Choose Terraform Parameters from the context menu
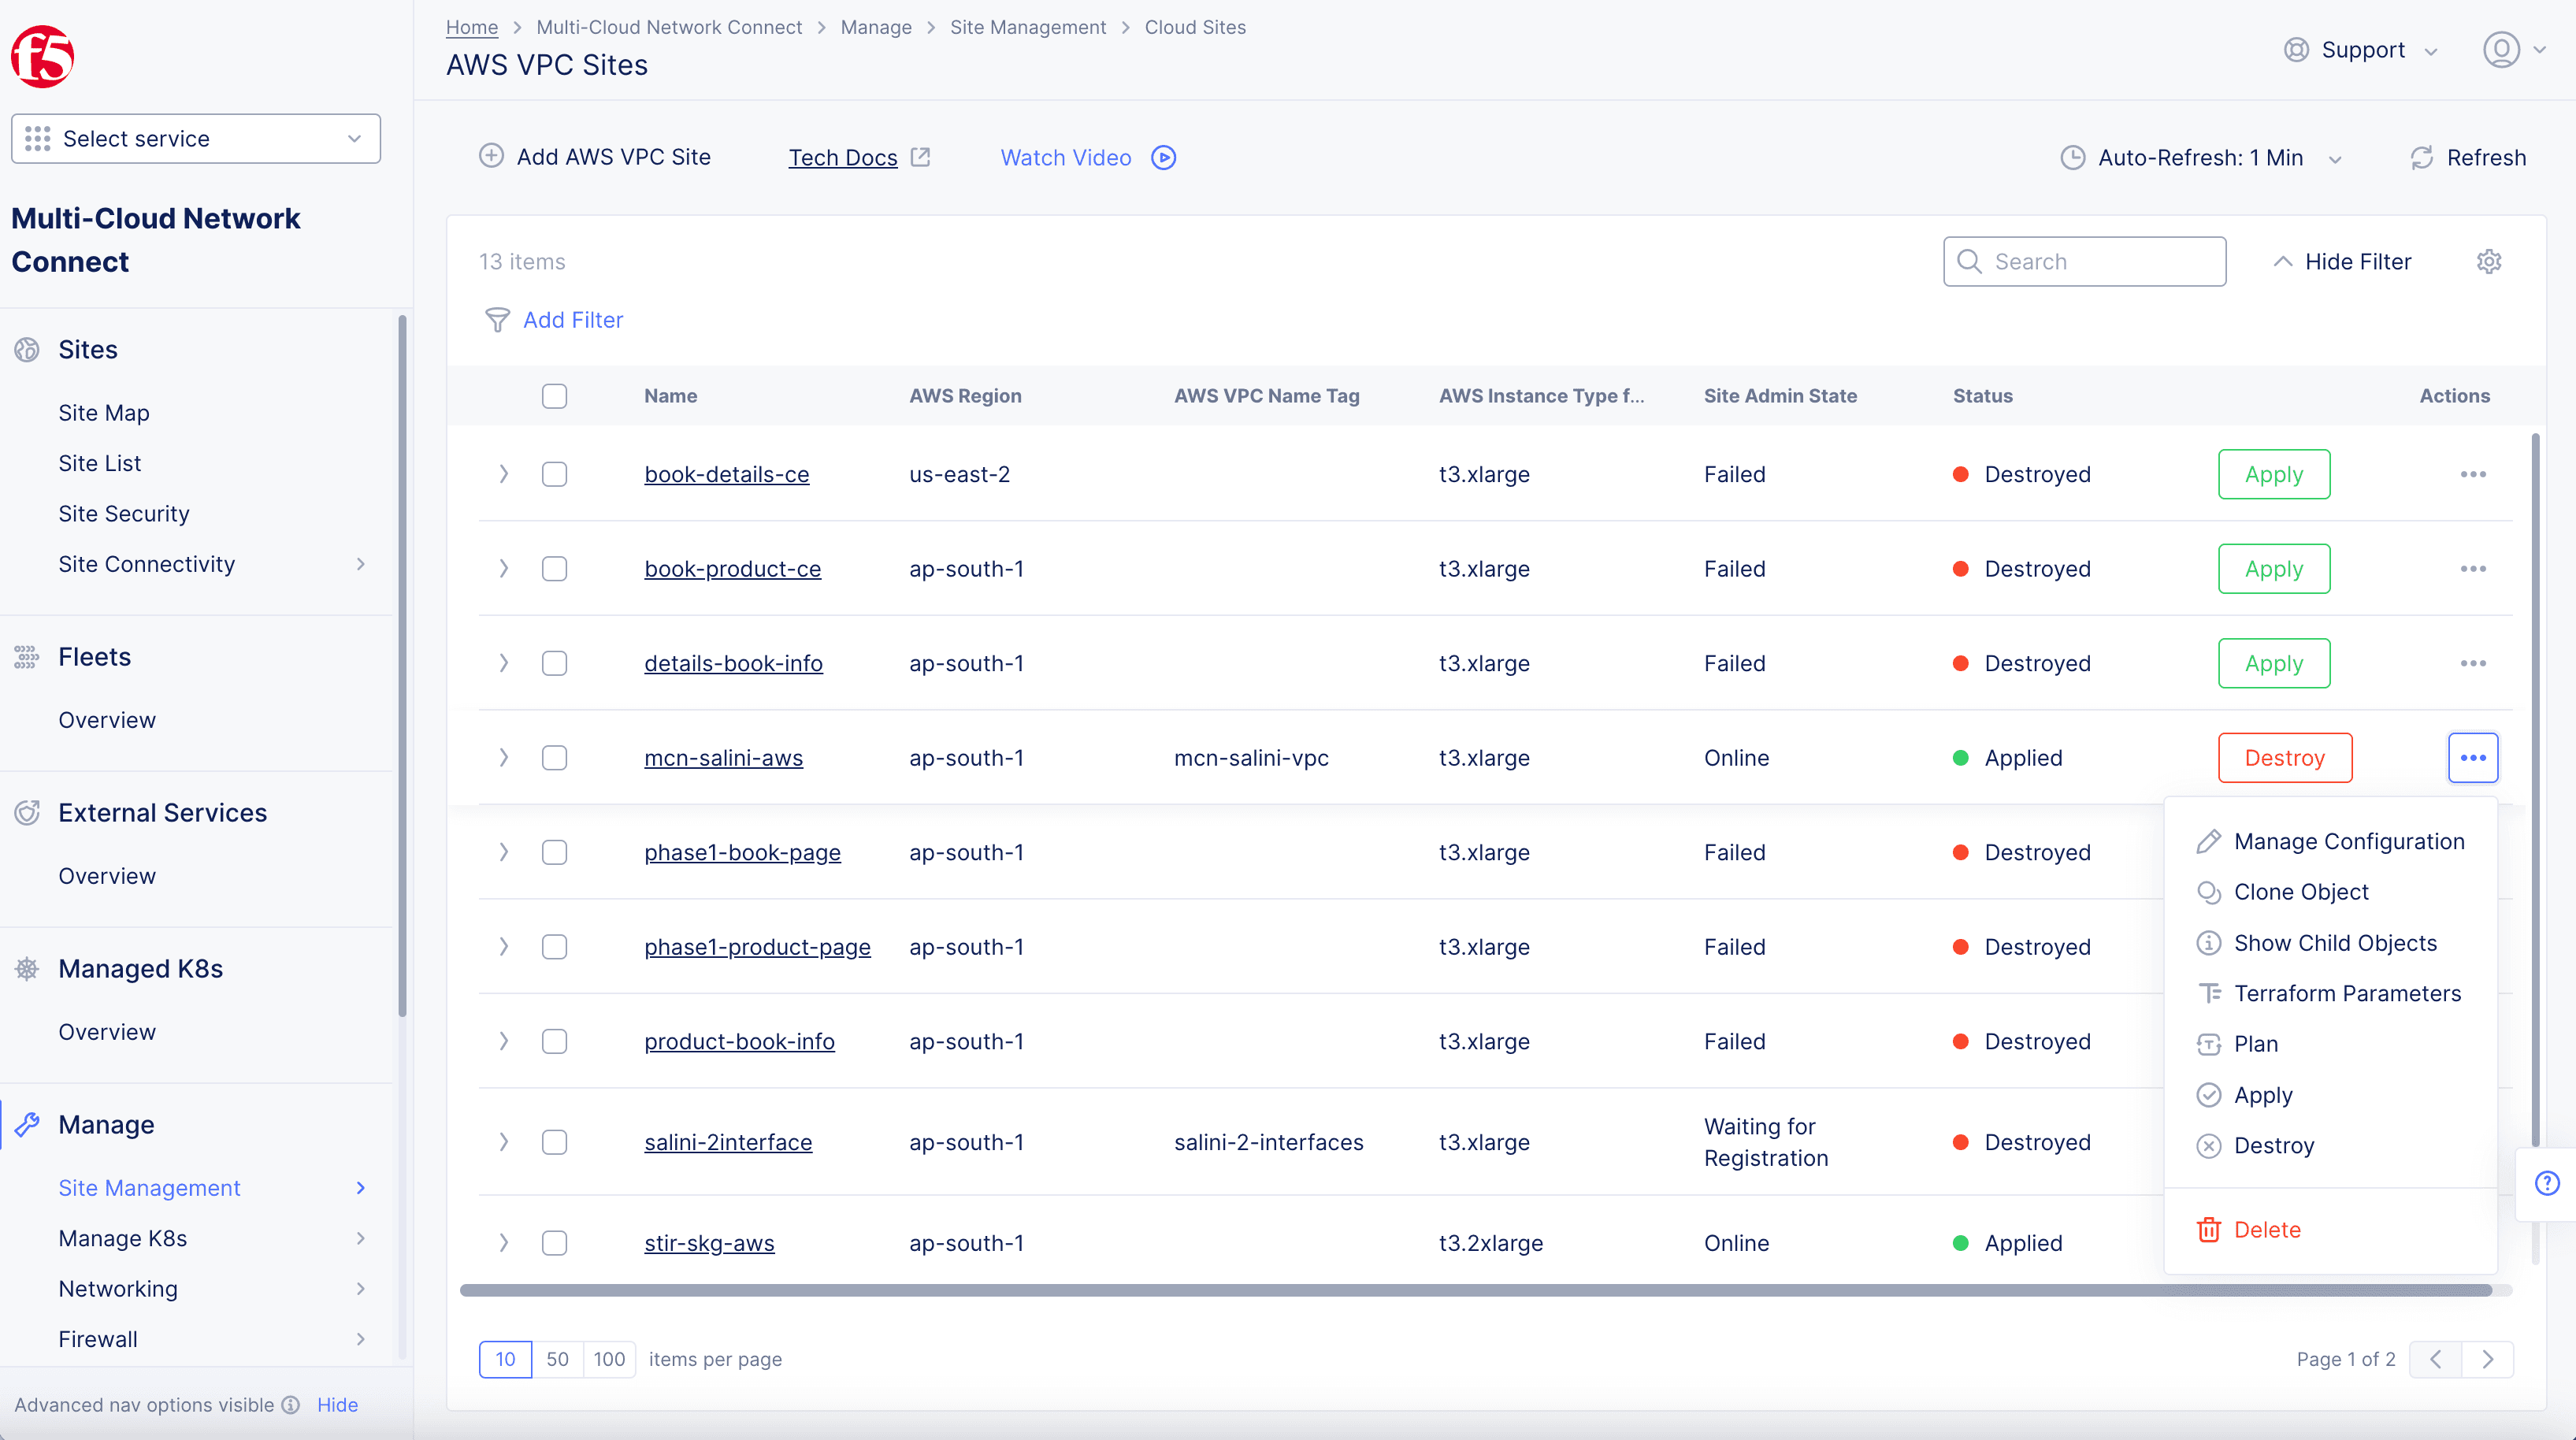Viewport: 2576px width, 1440px height. click(2346, 993)
